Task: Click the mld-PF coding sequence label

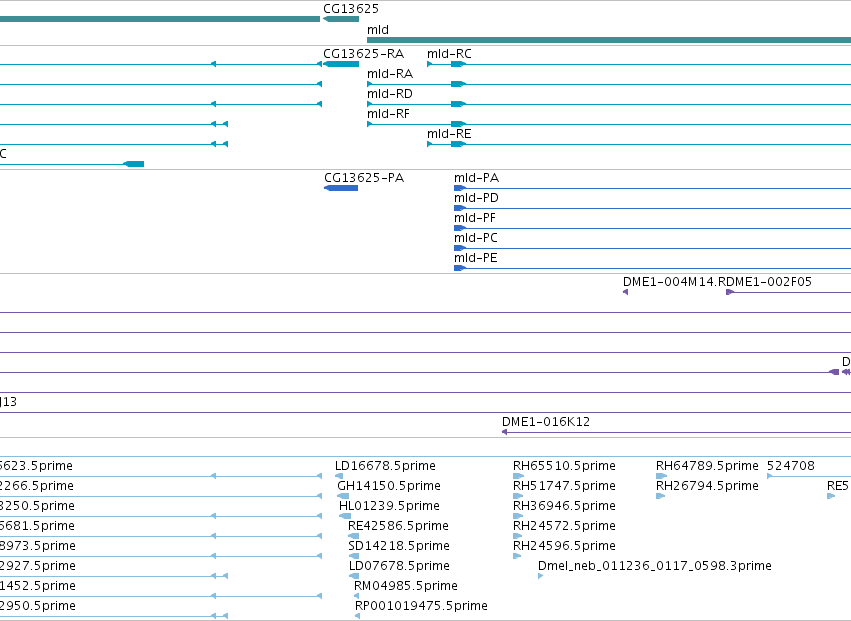Action: (475, 218)
